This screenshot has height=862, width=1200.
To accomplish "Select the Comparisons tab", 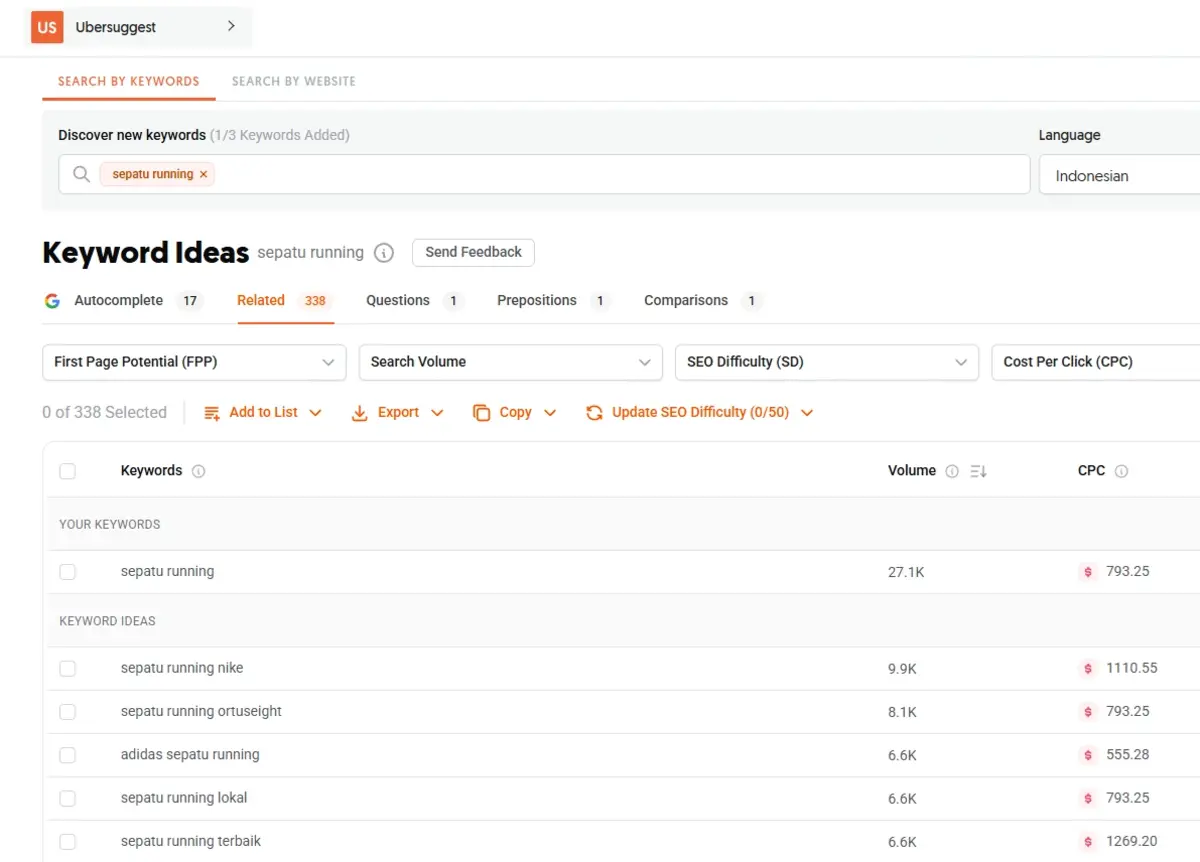I will tap(704, 301).
